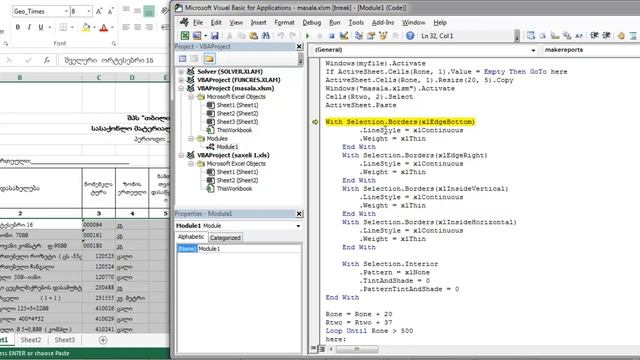Toggle Underline in Excel Font group
This screenshot has height=360, width=640.
pos(40,27)
